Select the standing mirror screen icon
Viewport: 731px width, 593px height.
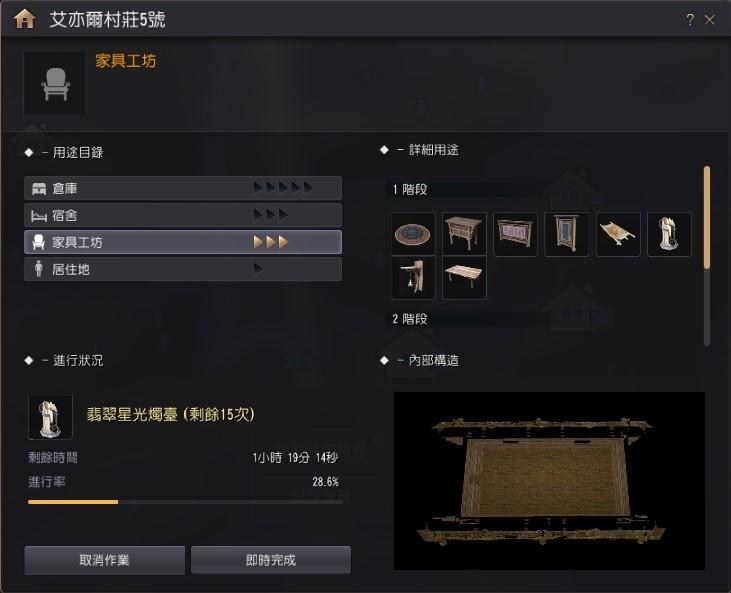coord(566,234)
